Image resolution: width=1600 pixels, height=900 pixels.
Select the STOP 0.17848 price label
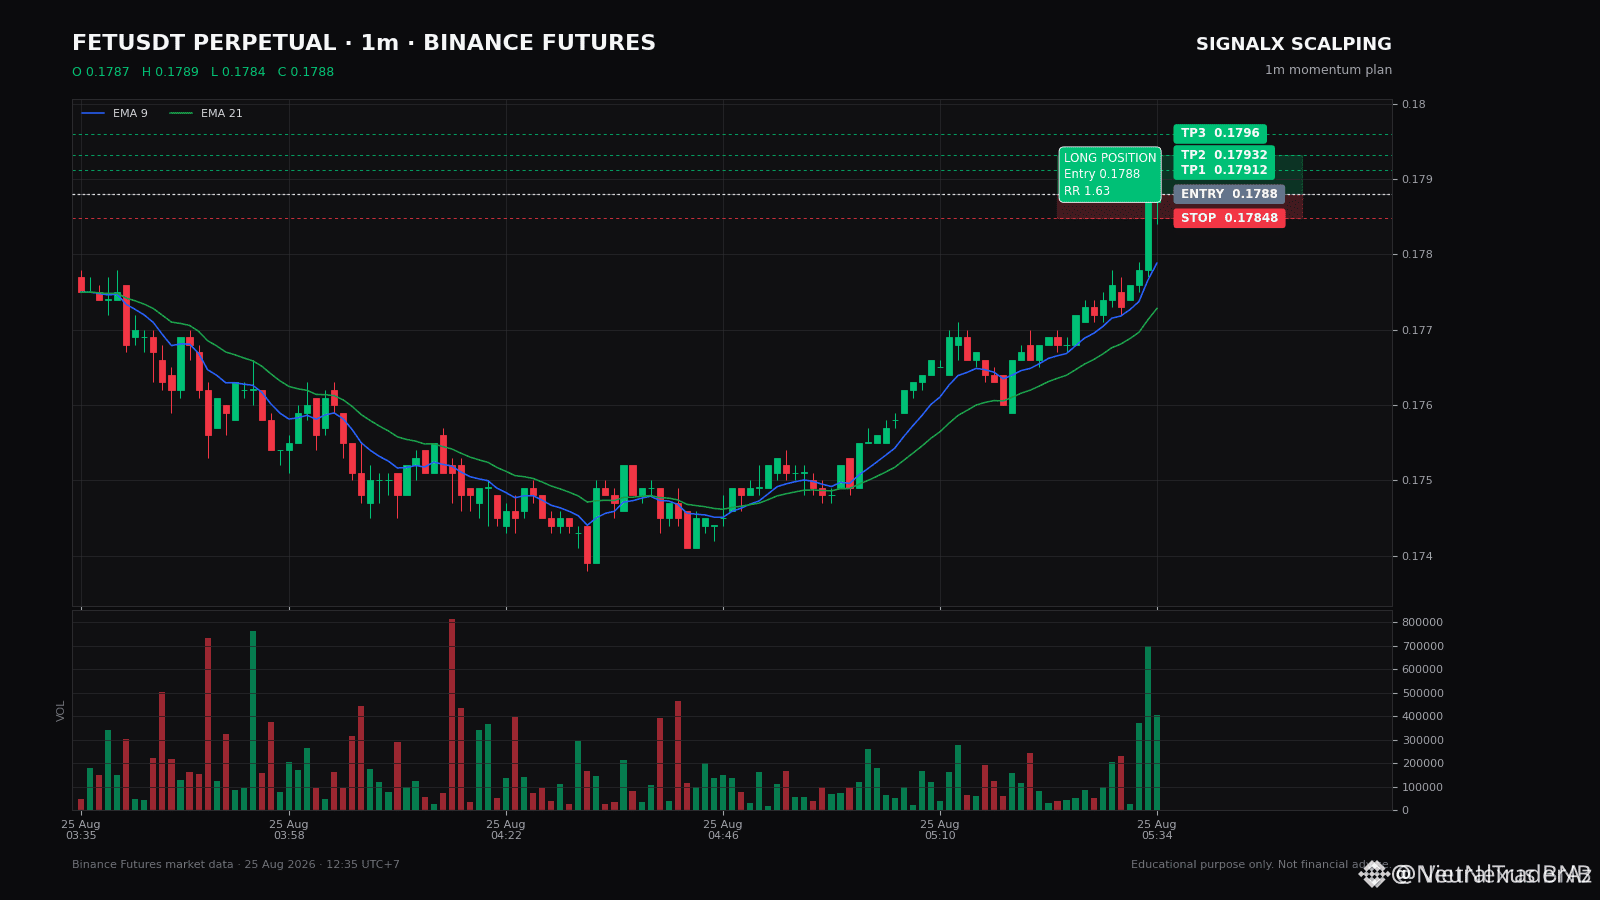point(1229,218)
